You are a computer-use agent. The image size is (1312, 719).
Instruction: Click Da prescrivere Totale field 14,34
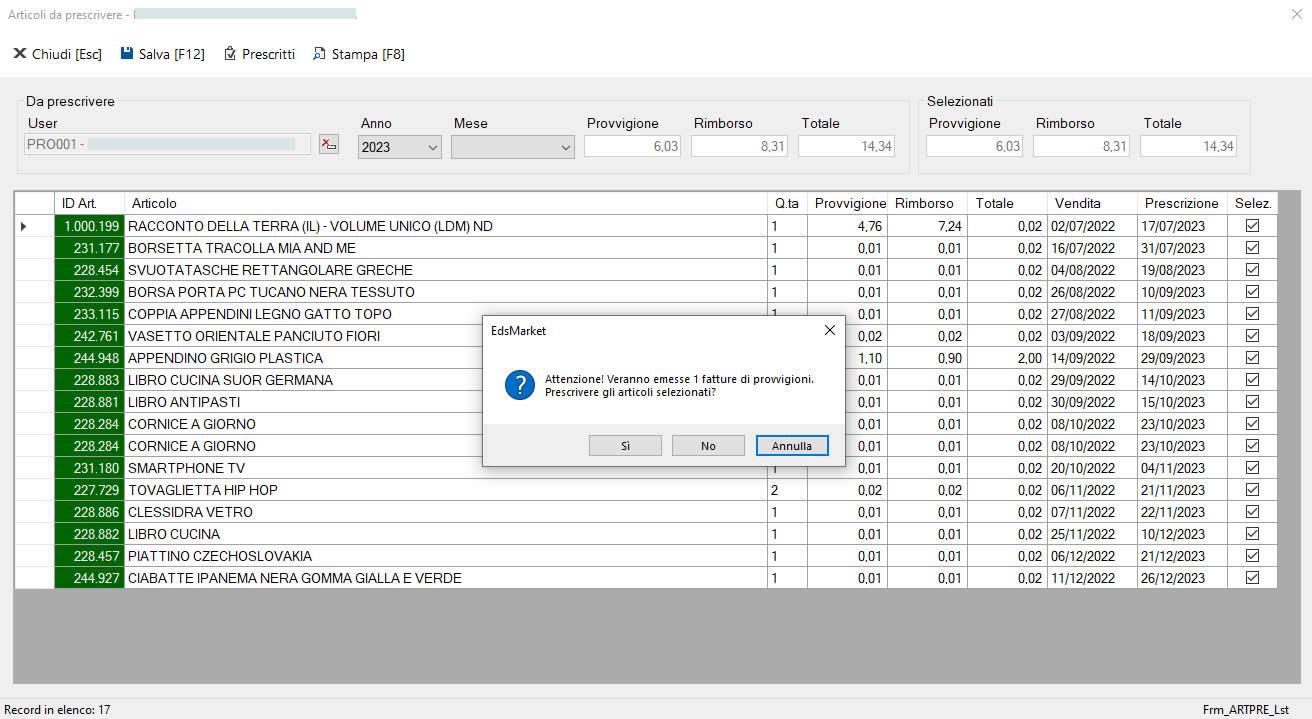(846, 146)
